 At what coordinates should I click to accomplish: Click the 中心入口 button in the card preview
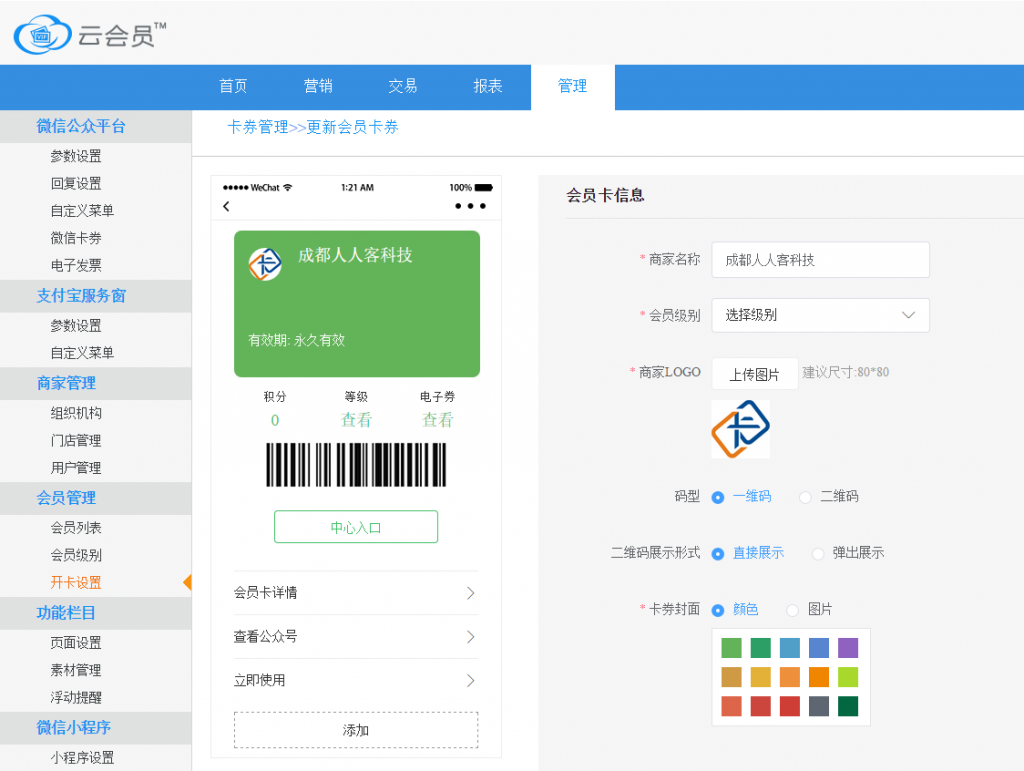click(355, 526)
